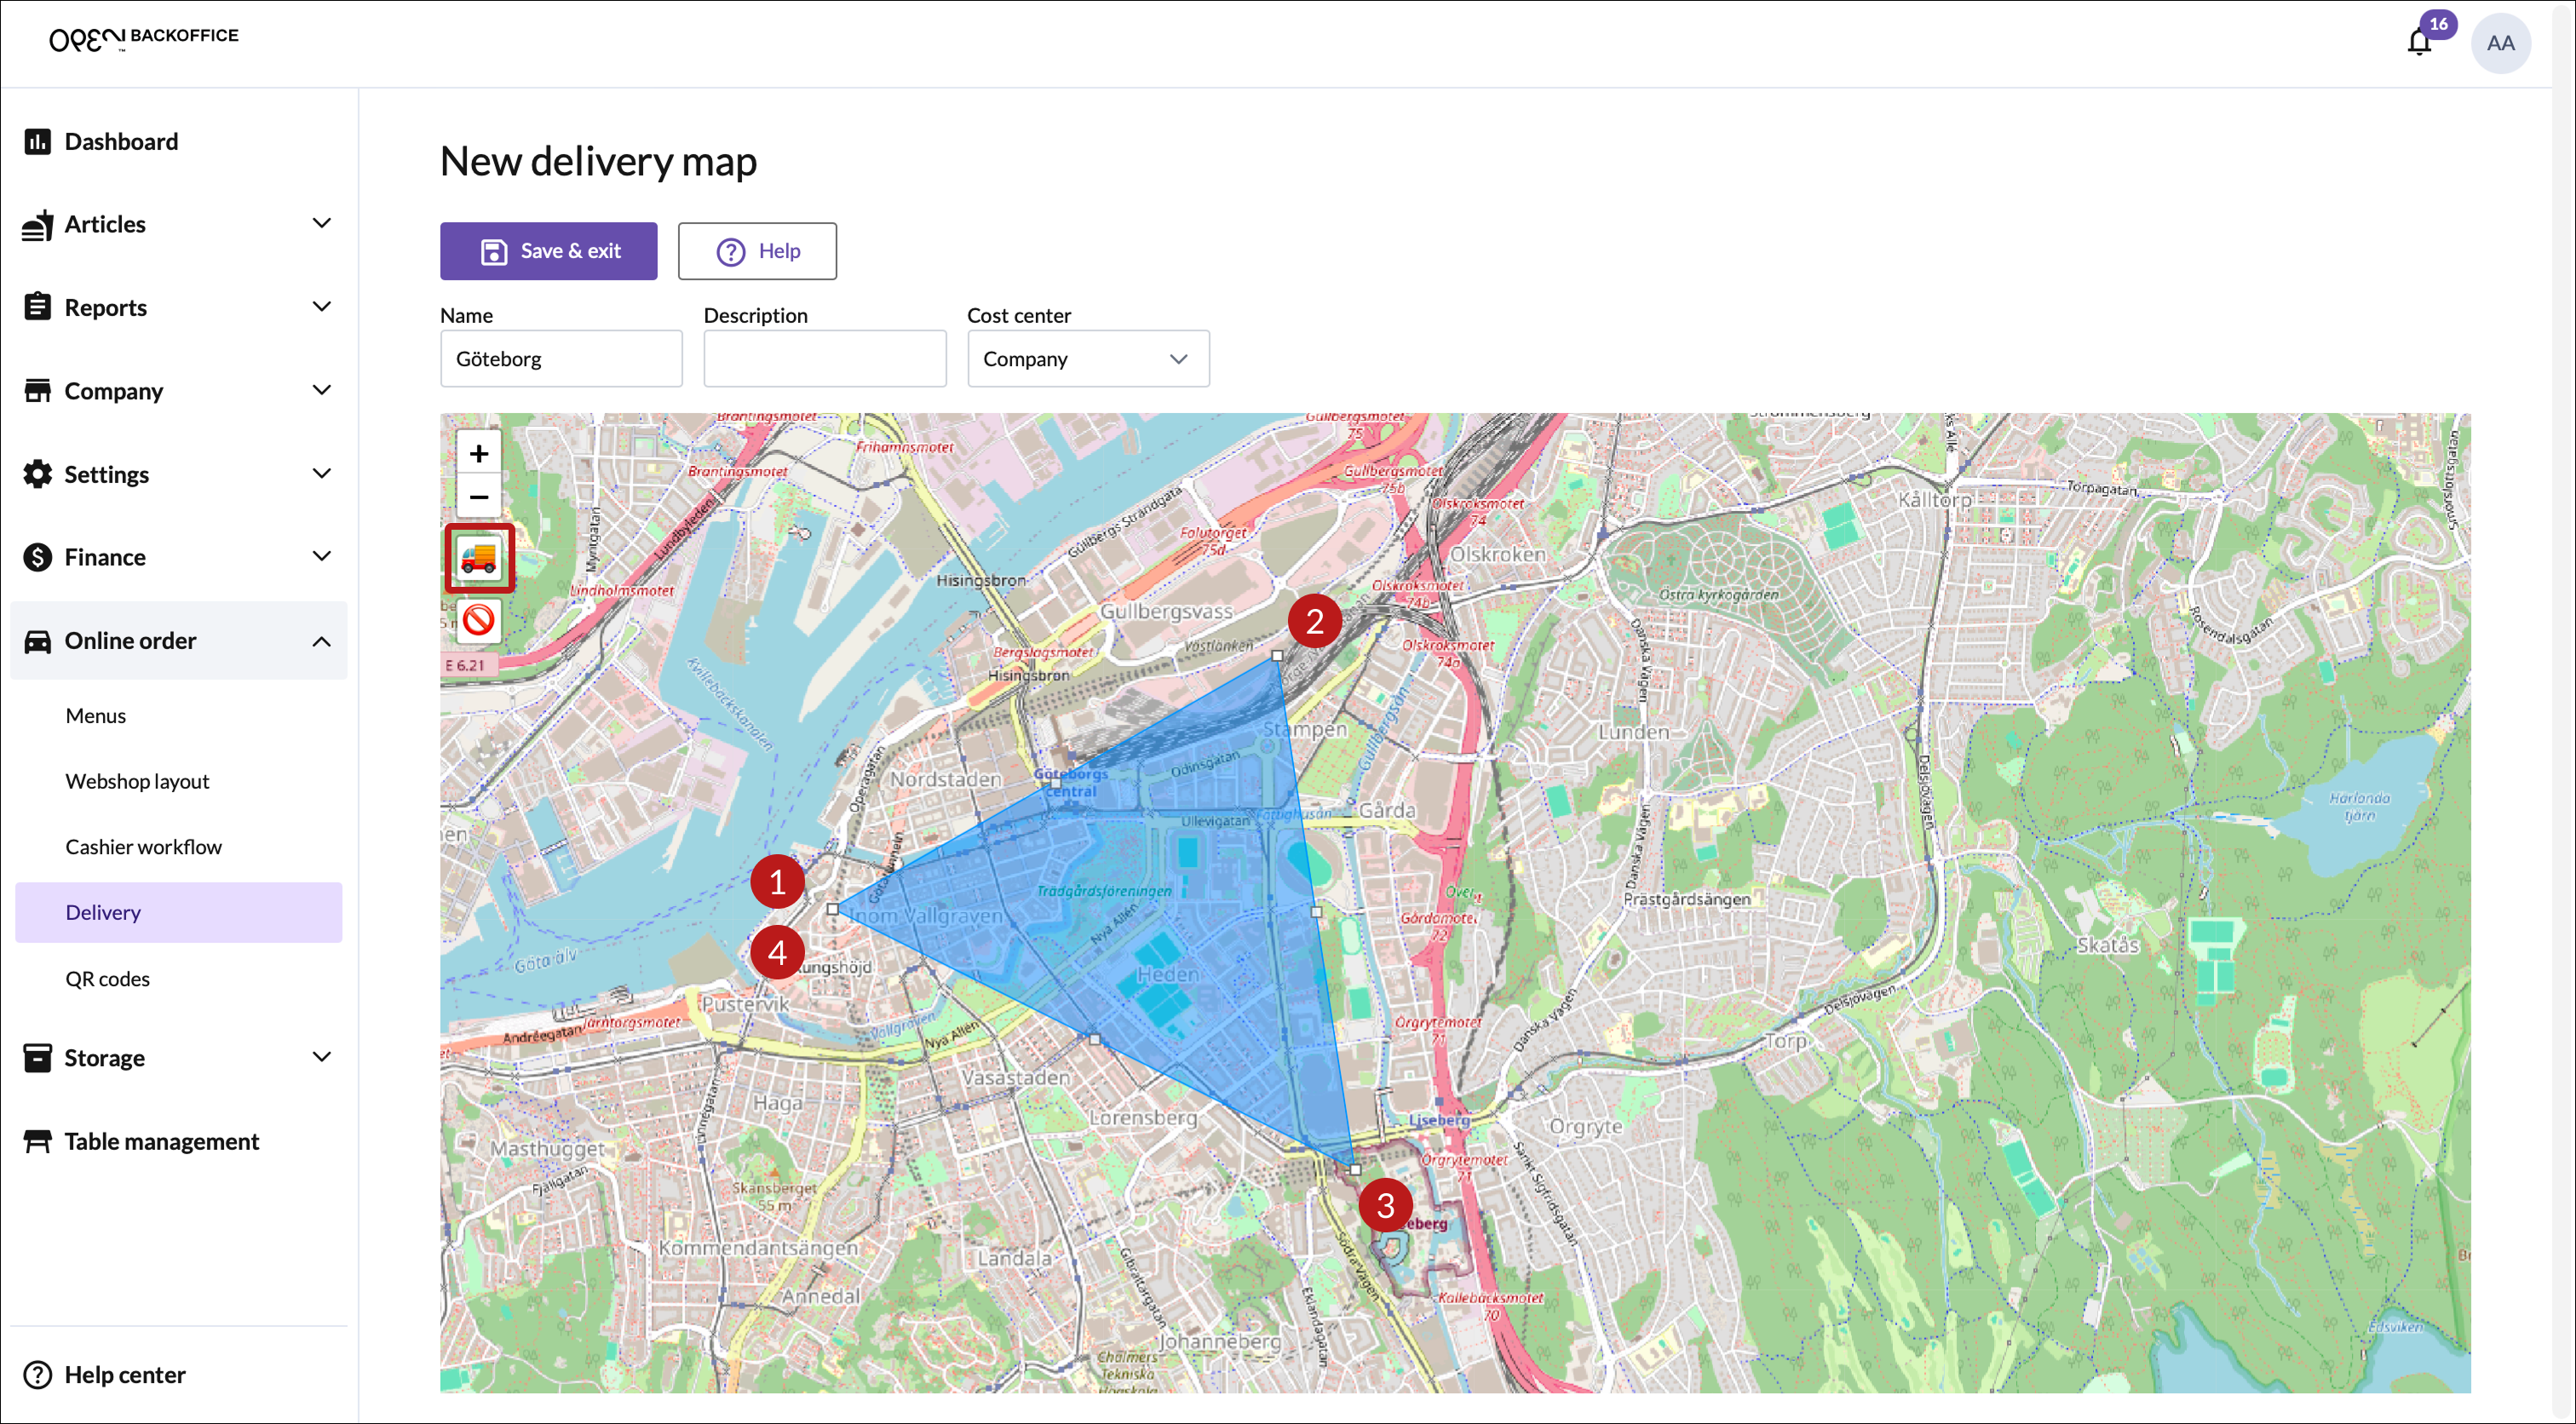The width and height of the screenshot is (2576, 1424).
Task: Click the Help button
Action: pyautogui.click(x=757, y=251)
